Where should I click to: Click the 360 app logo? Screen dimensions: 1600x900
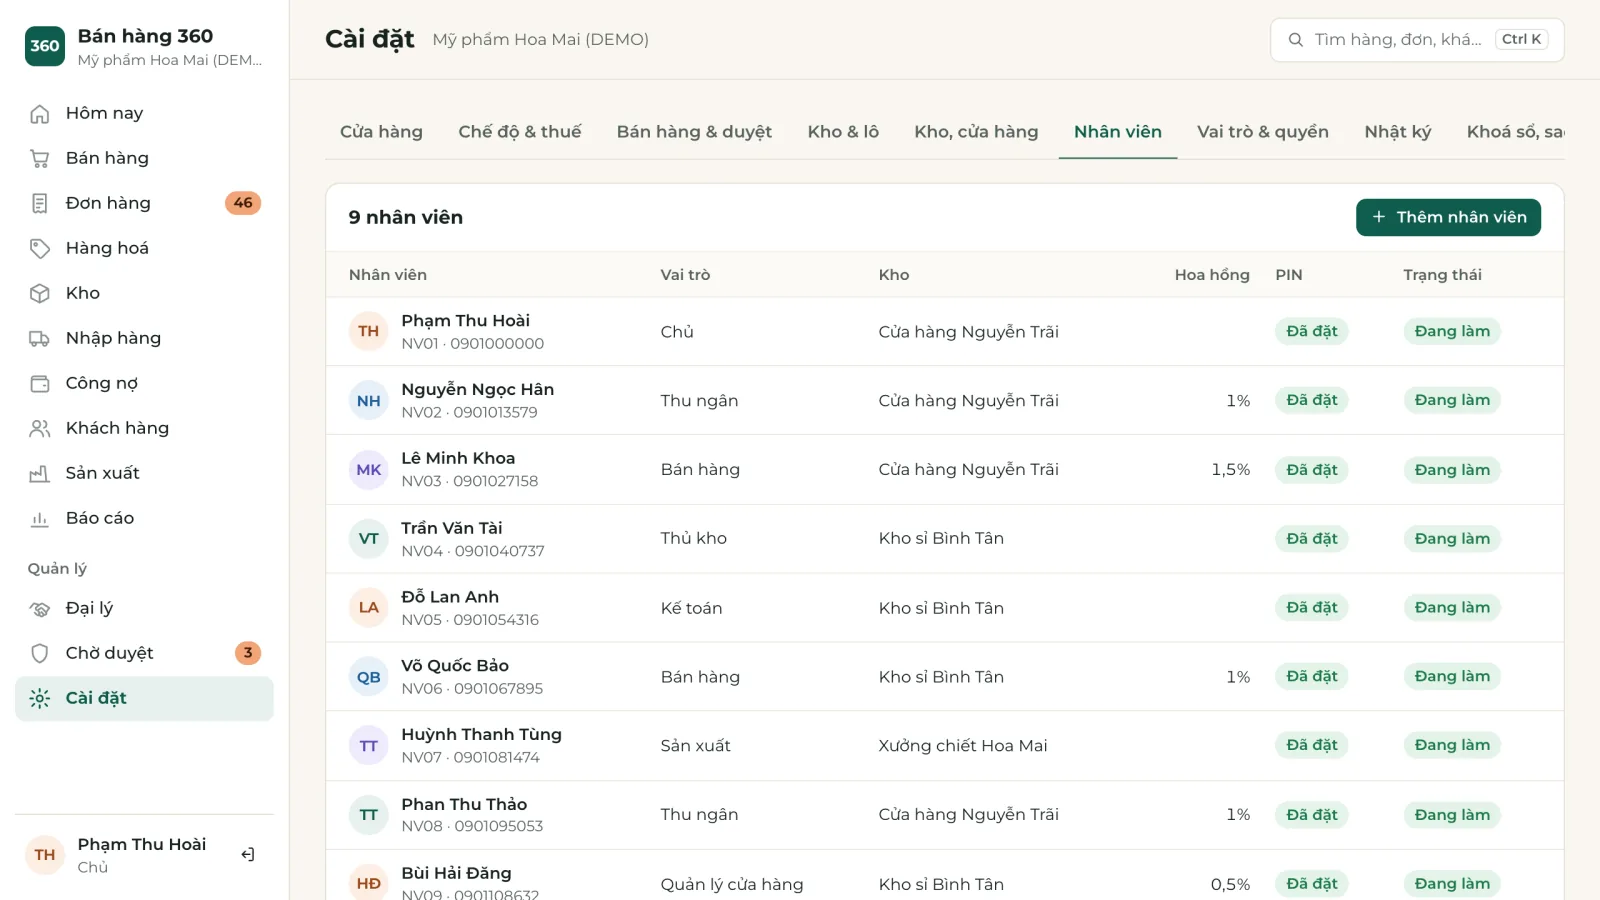point(45,46)
